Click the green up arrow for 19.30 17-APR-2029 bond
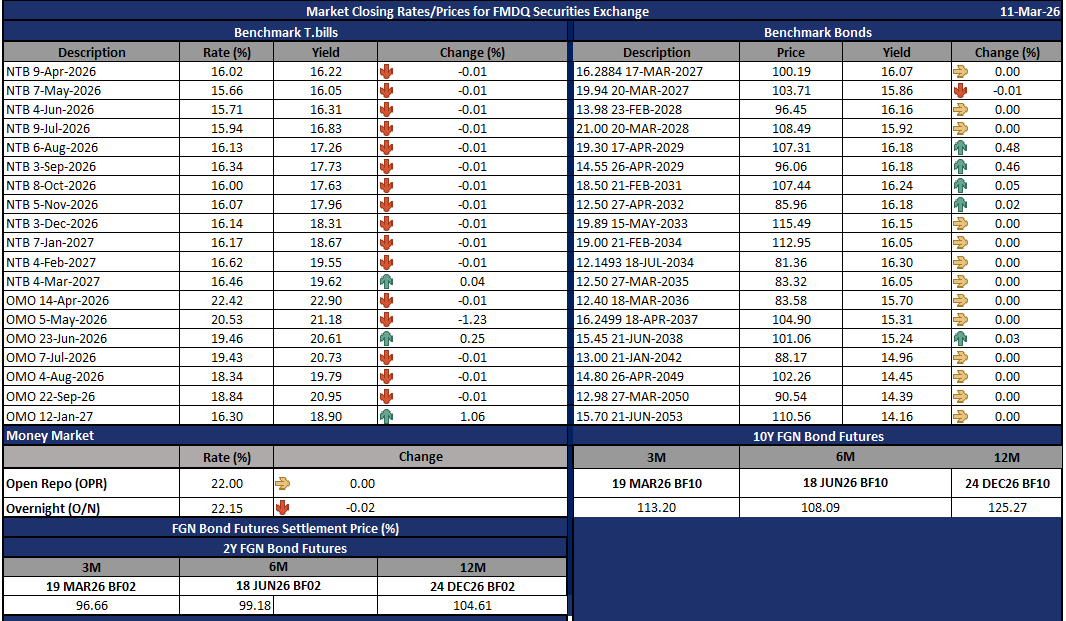This screenshot has height=621, width=1066. 960,148
